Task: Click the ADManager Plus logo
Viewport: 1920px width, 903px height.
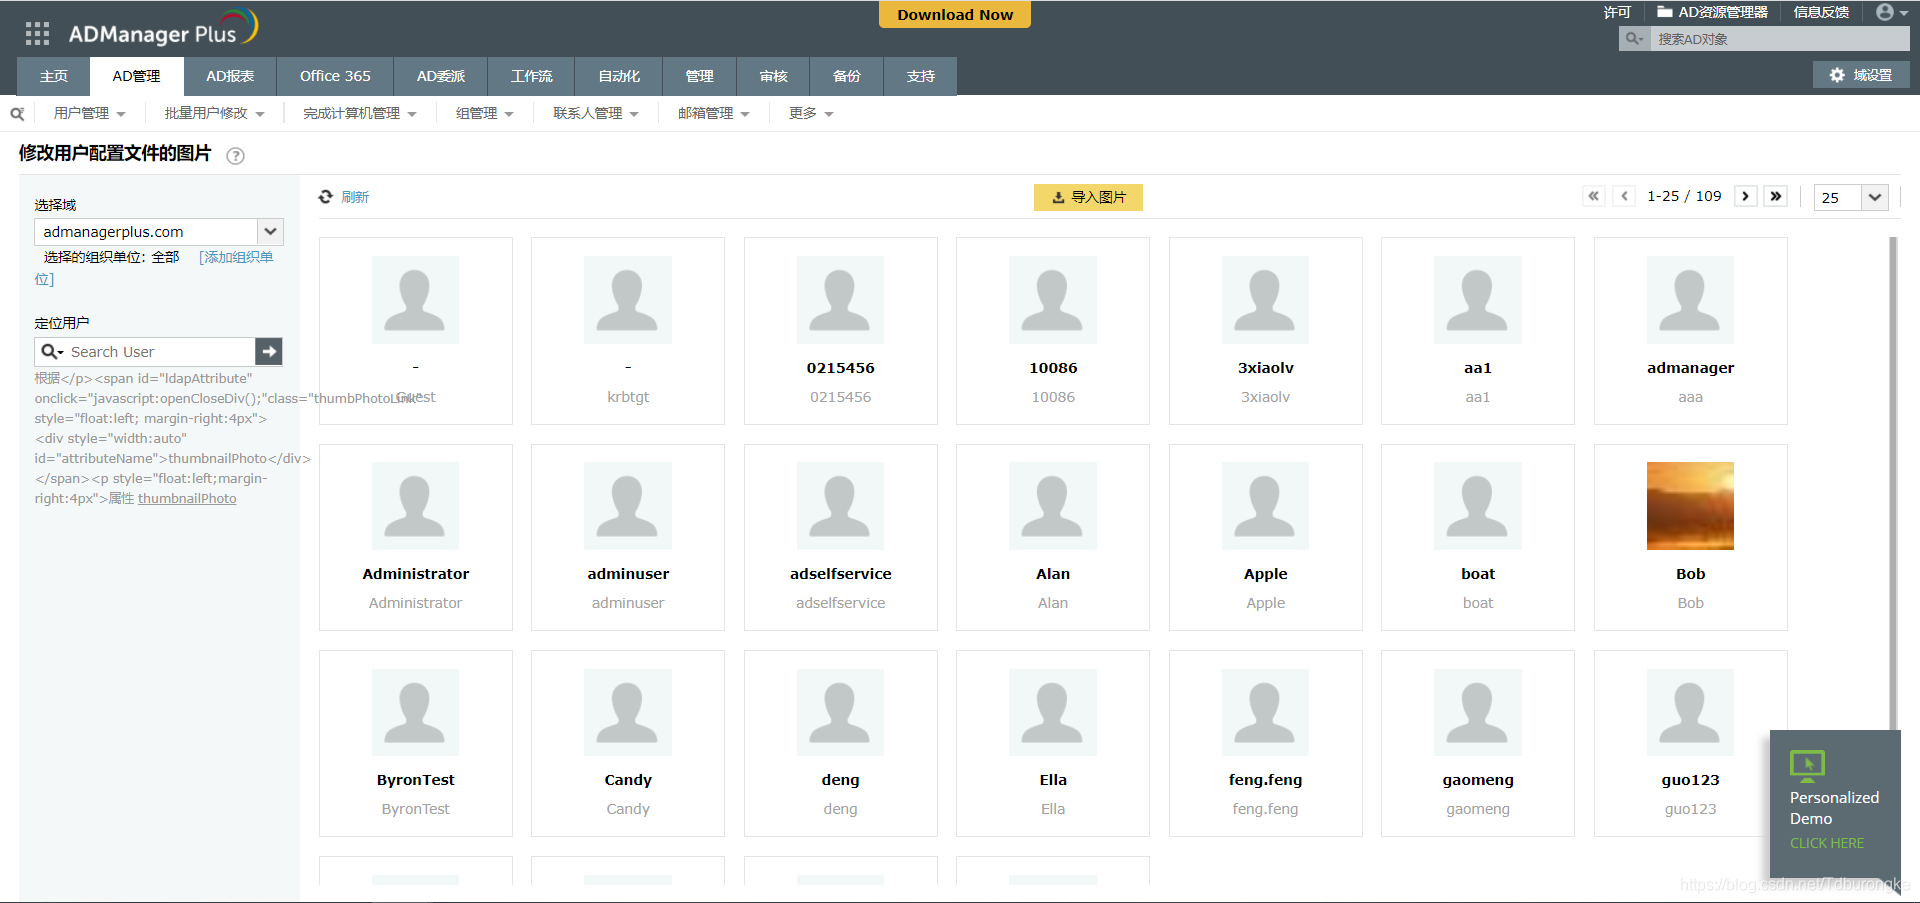Action: [163, 30]
